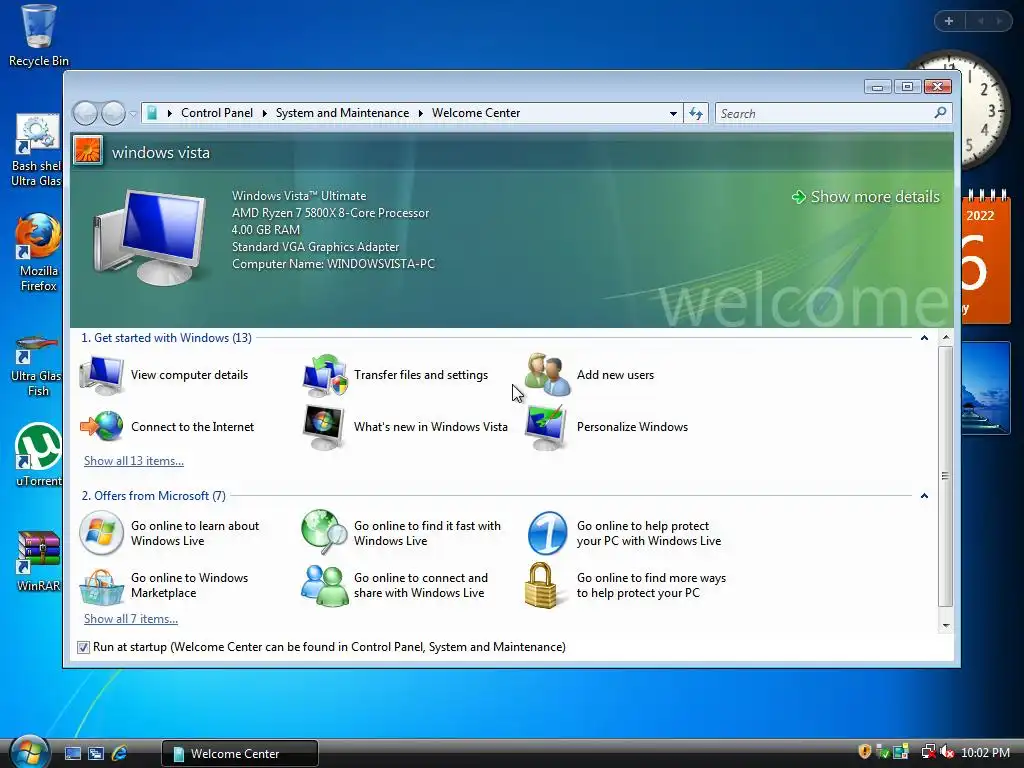Click the '1. Get started with Windows (13)' heading
Screen dimensions: 1024x768
click(x=167, y=338)
